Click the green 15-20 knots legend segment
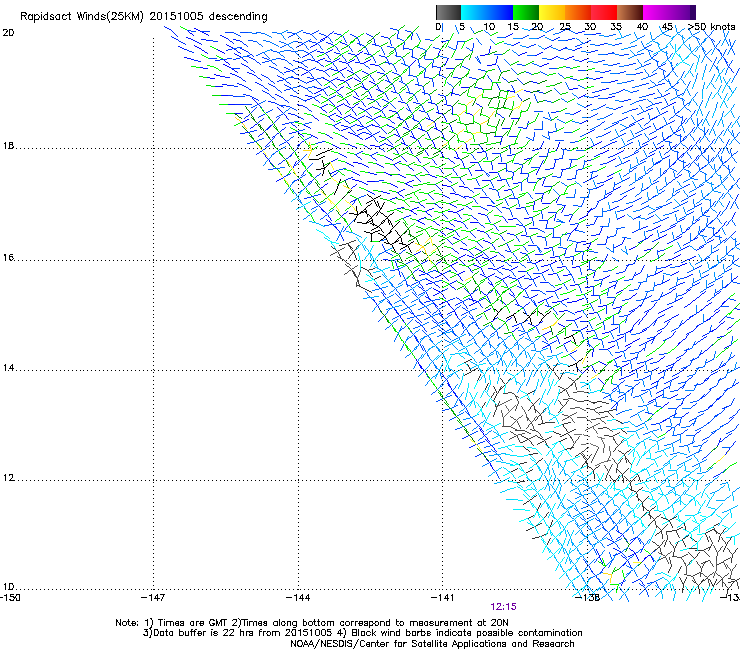 coord(526,12)
